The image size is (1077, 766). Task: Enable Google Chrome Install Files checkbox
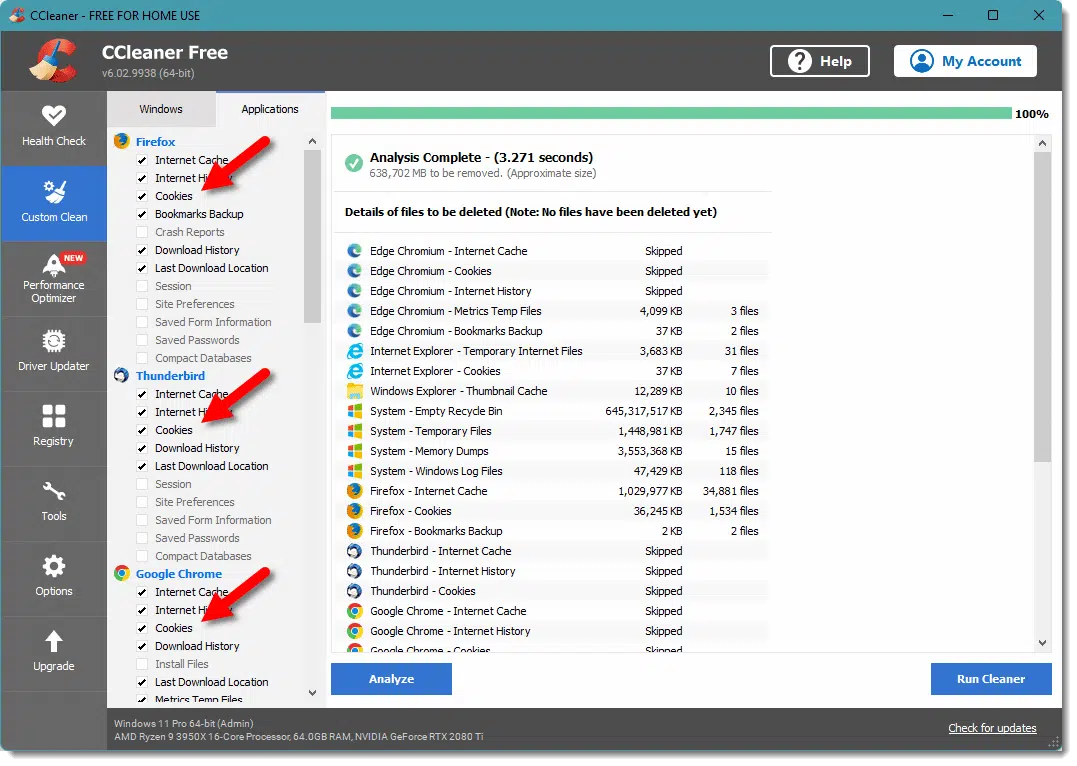142,664
